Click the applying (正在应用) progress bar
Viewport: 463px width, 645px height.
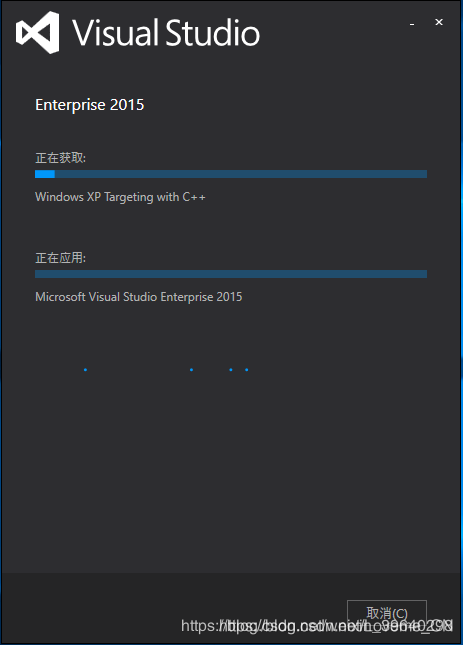point(231,274)
